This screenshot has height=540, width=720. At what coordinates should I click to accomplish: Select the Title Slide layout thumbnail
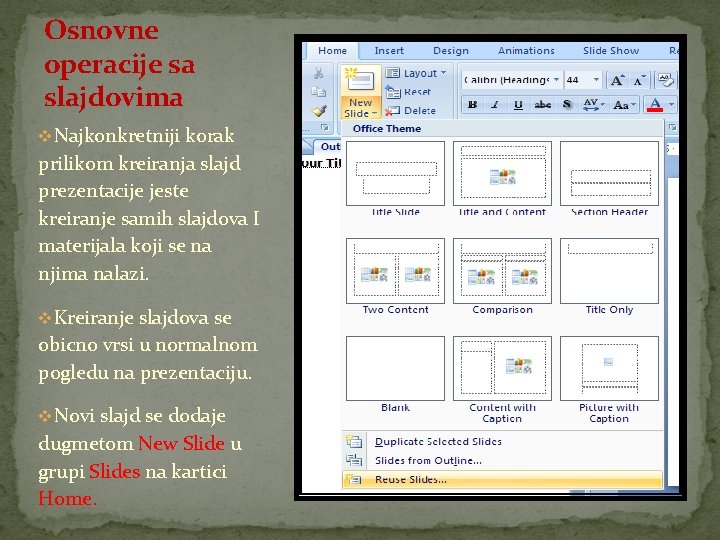[x=395, y=174]
